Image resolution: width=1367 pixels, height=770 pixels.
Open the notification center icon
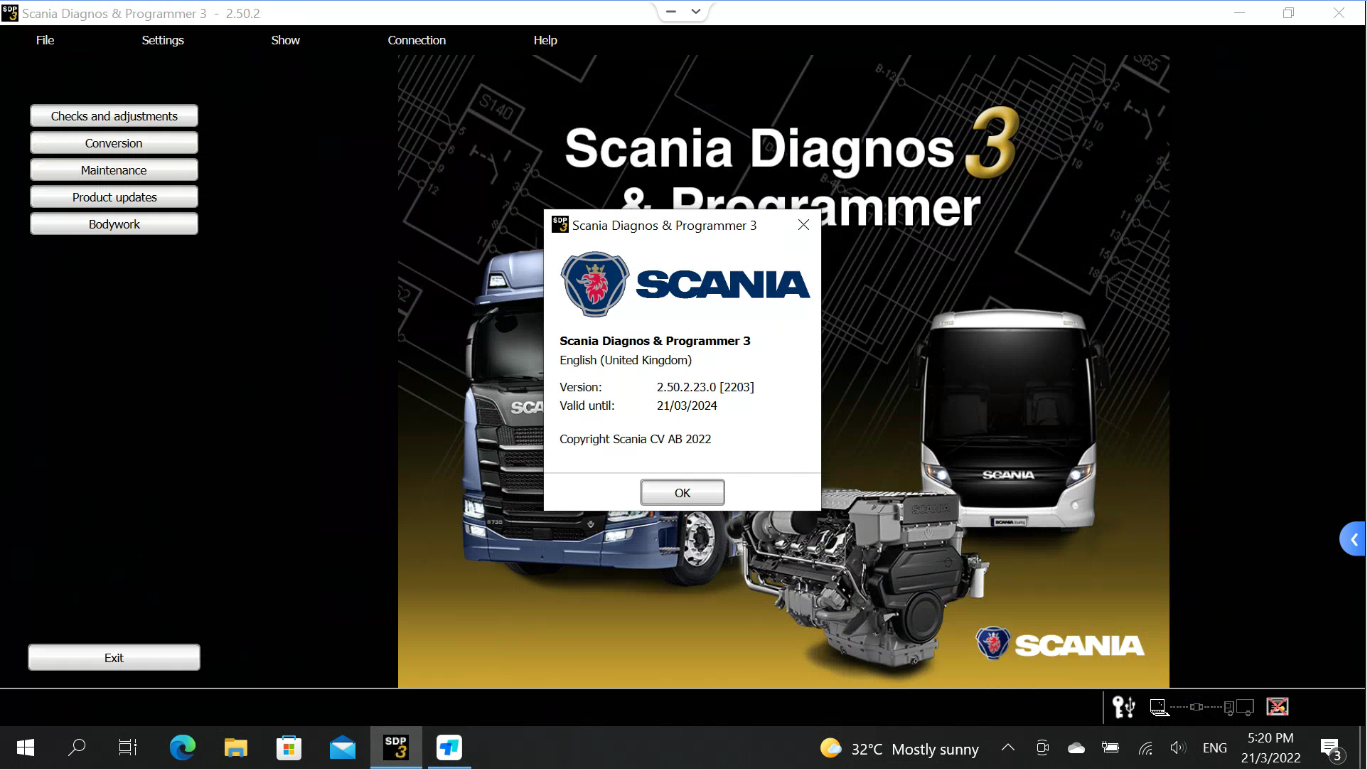point(1331,748)
